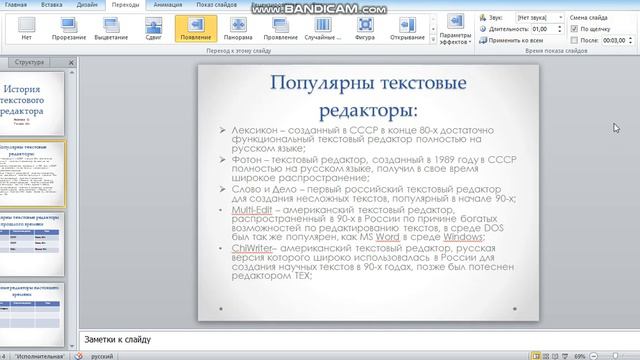Expand the full transitions gallery
The height and width of the screenshot is (360, 640).
tap(433, 40)
